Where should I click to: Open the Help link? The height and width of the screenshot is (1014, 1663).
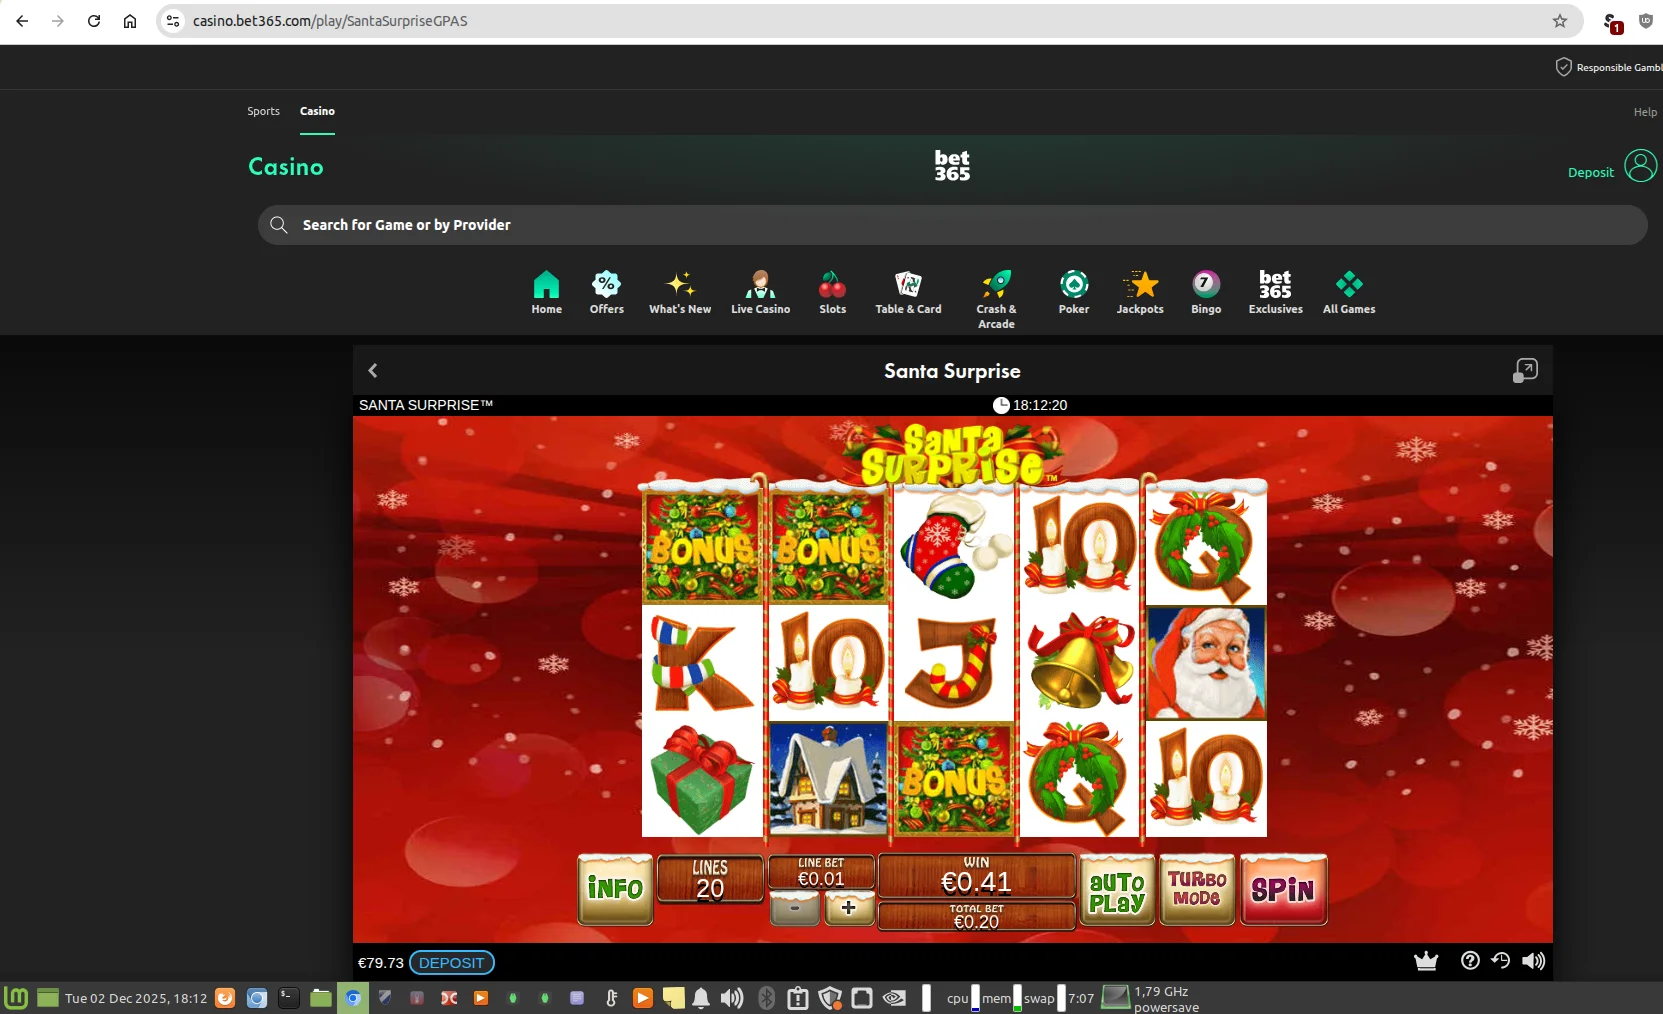(1645, 112)
